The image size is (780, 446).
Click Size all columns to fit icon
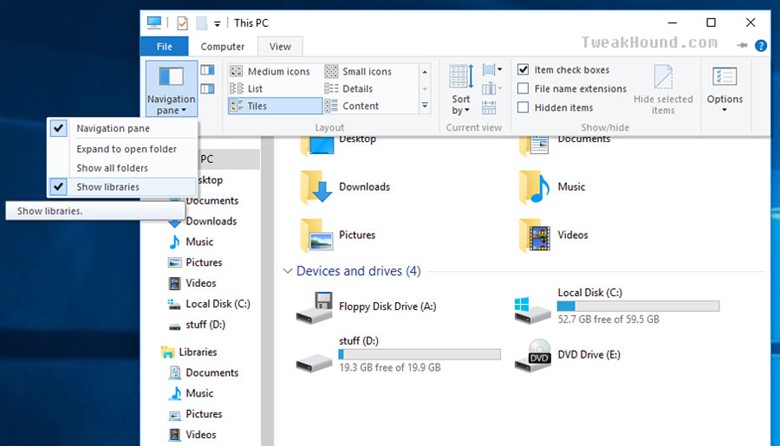pos(489,107)
